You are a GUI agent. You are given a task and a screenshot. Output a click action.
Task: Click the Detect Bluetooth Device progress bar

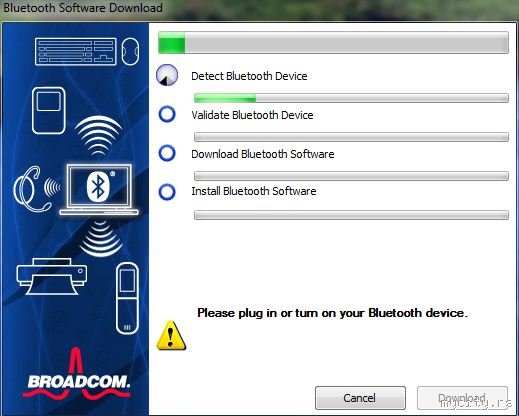pyautogui.click(x=351, y=98)
